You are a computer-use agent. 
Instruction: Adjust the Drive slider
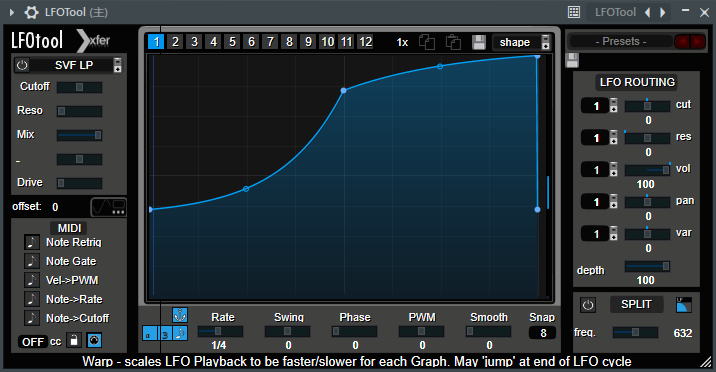pos(79,183)
